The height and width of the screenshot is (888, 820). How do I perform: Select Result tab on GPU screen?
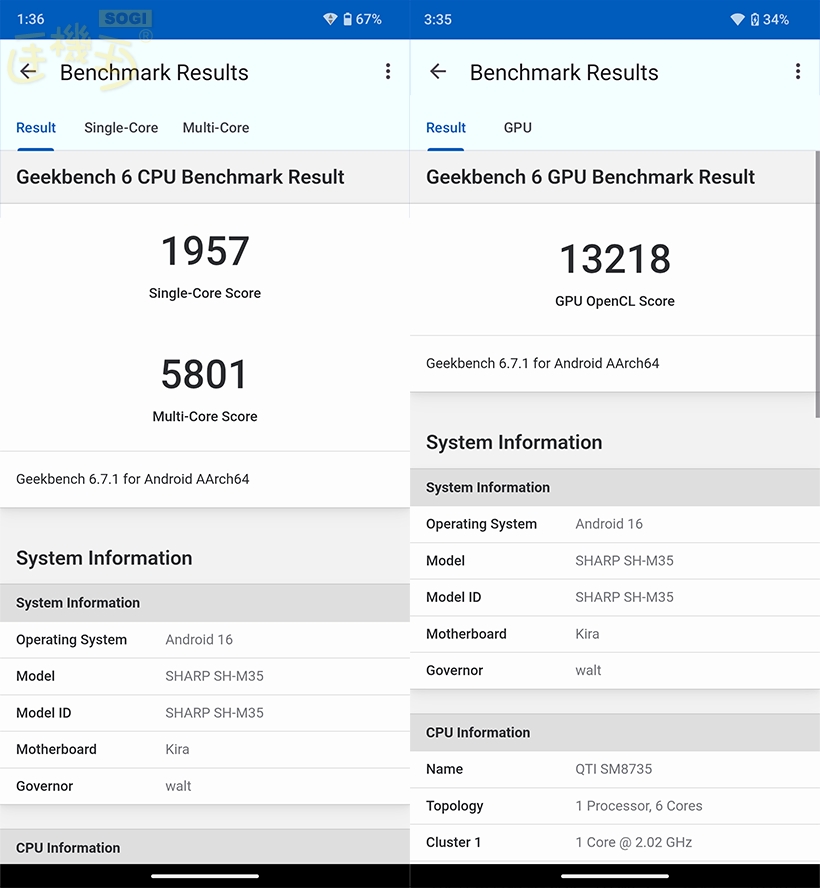[x=446, y=128]
